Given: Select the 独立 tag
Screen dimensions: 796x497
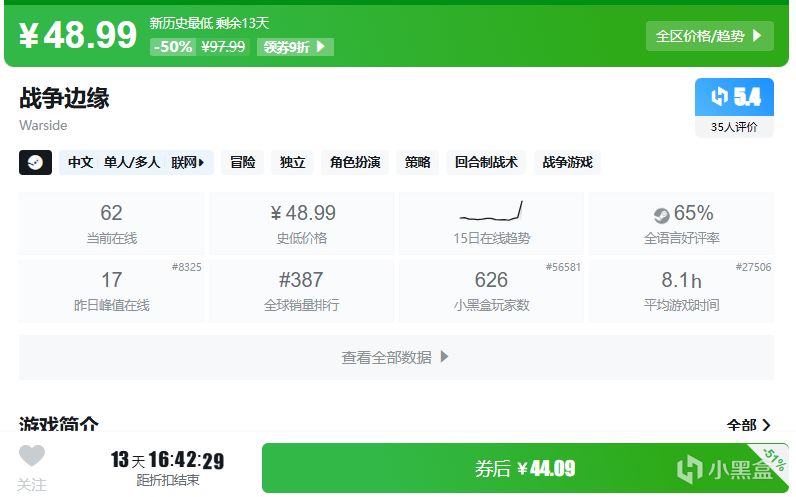Looking at the screenshot, I should (x=292, y=162).
